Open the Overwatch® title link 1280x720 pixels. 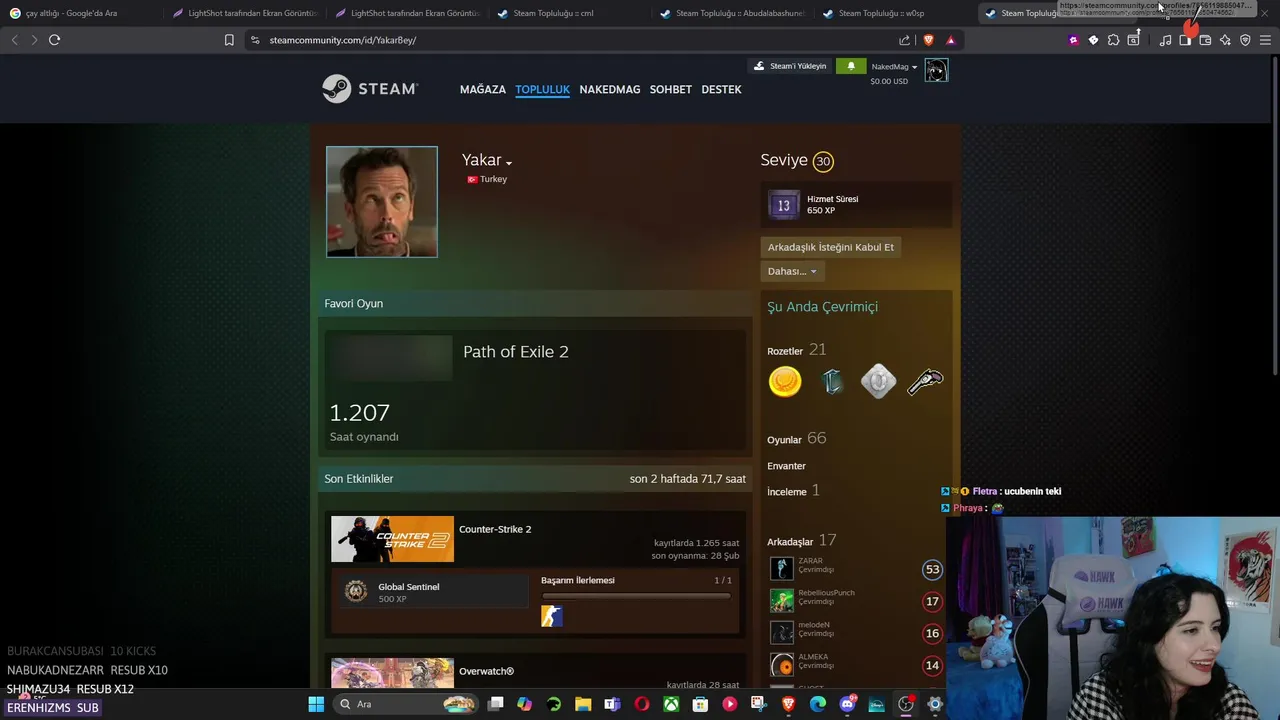click(x=486, y=671)
